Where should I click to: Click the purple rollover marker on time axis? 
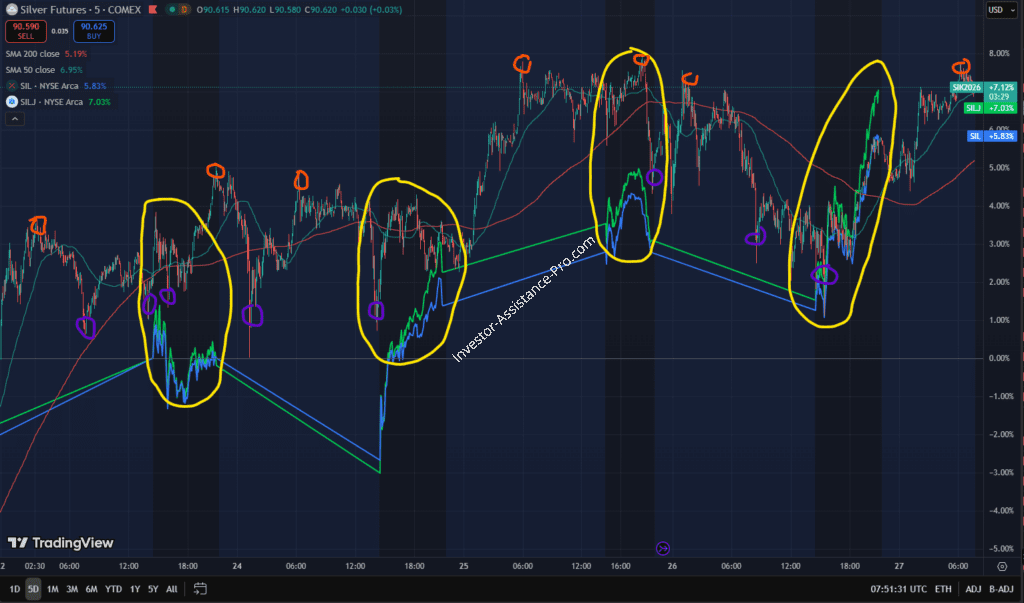[662, 548]
